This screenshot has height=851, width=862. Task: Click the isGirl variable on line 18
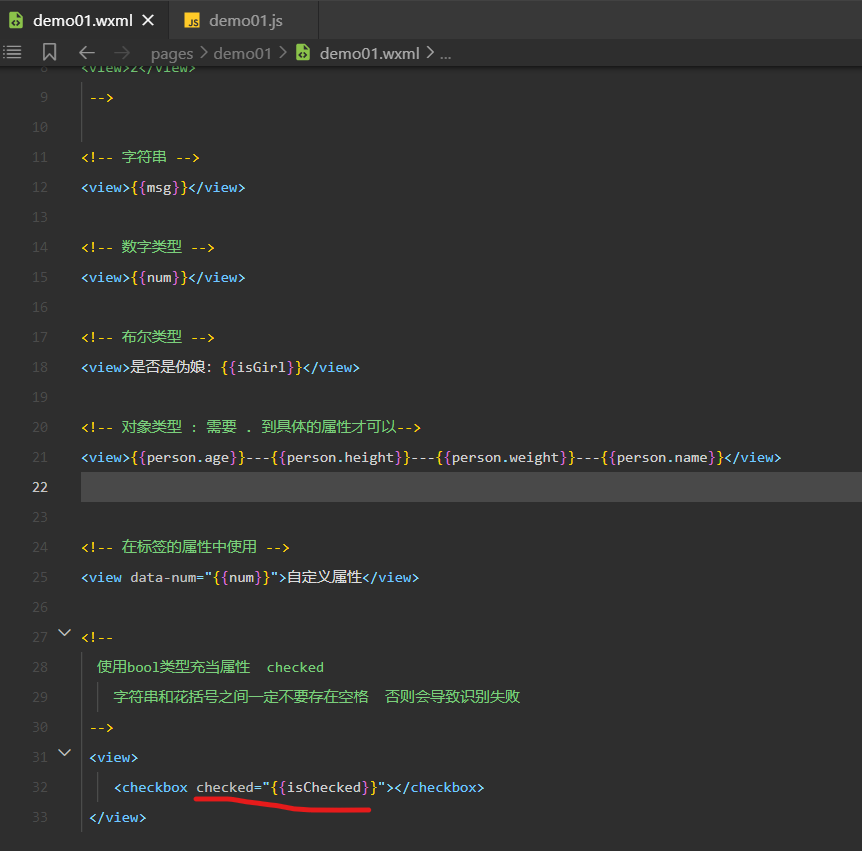pyautogui.click(x=261, y=367)
